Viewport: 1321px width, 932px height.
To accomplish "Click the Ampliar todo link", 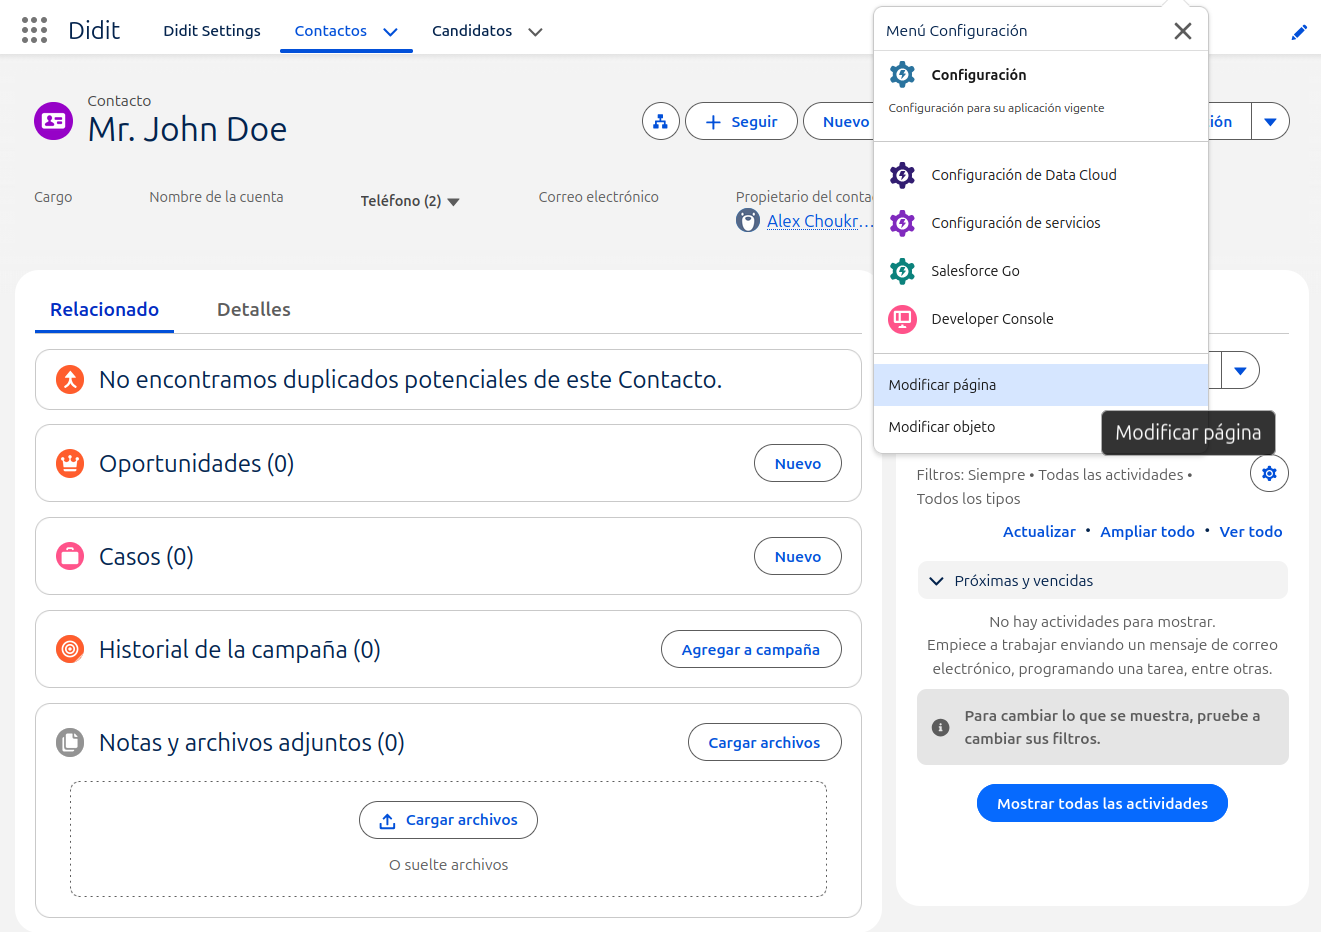I will coord(1147,532).
